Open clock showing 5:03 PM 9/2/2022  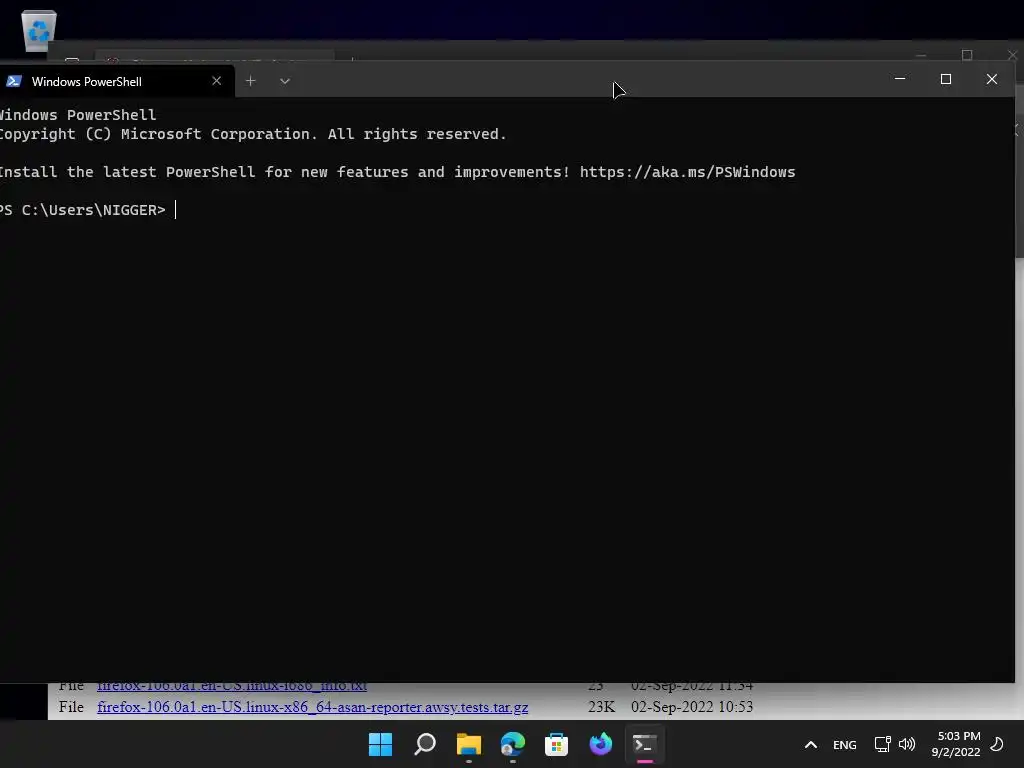[956, 744]
